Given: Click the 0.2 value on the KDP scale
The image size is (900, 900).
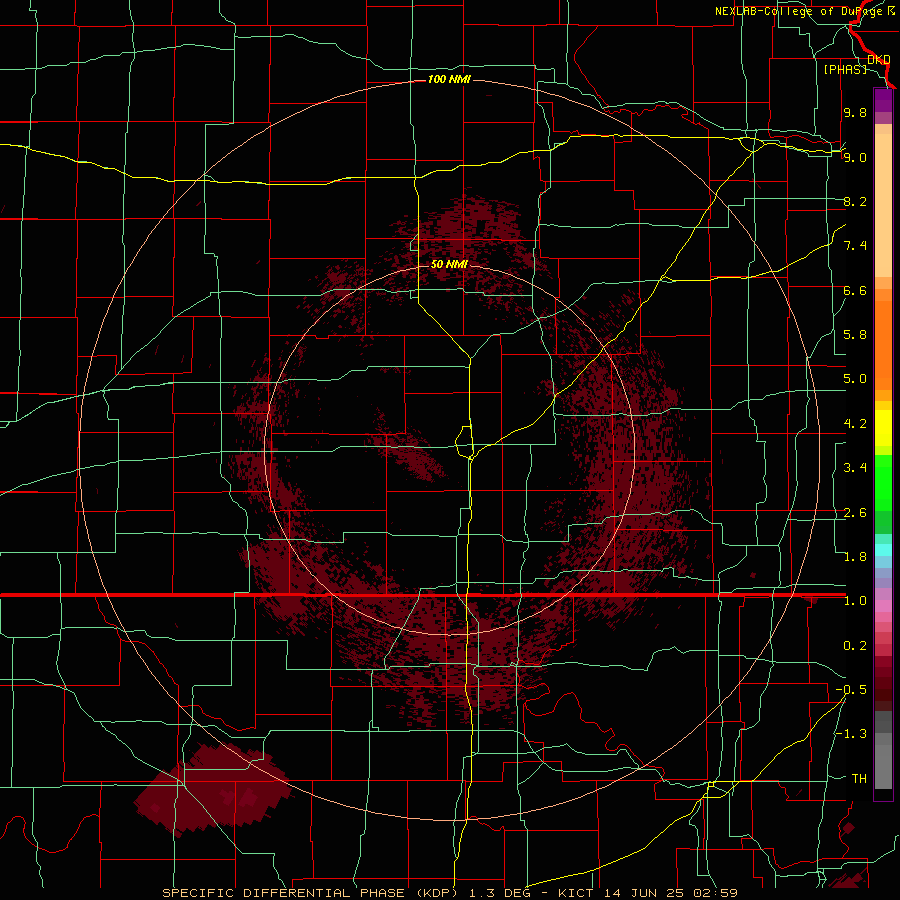Looking at the screenshot, I should [x=855, y=646].
